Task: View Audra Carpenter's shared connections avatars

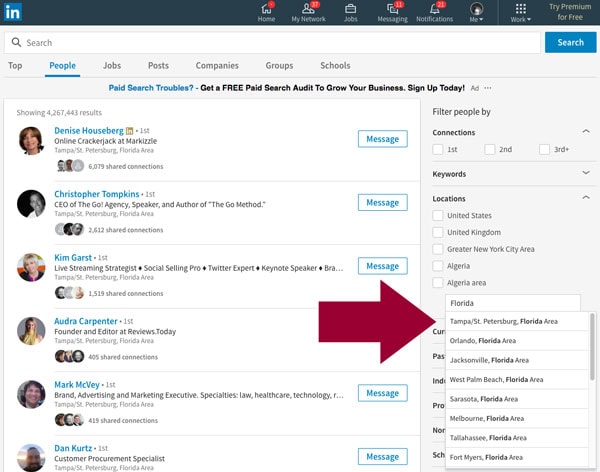Action: point(69,357)
